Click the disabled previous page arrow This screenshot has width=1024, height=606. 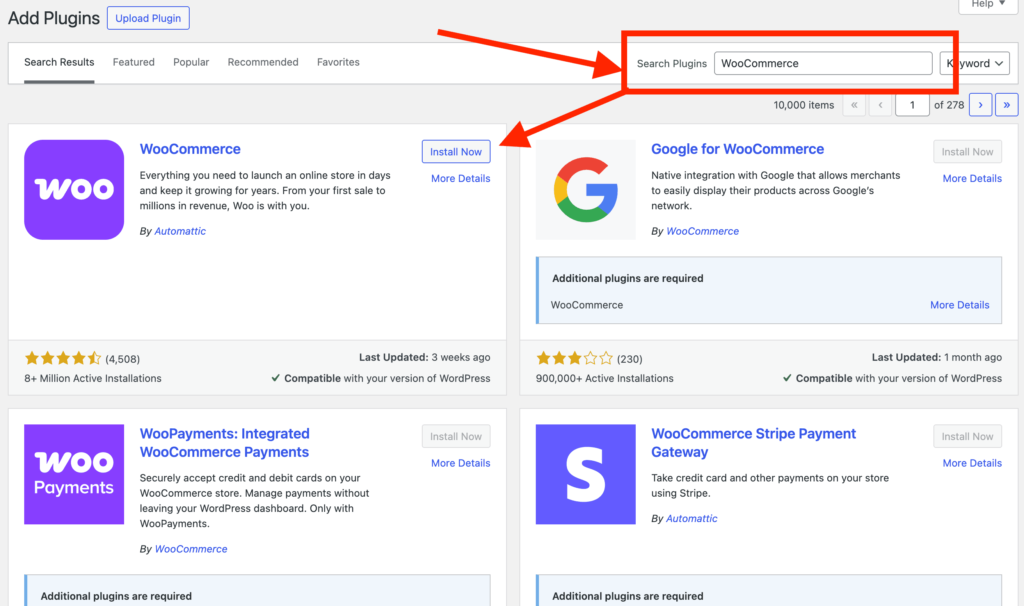[x=880, y=104]
